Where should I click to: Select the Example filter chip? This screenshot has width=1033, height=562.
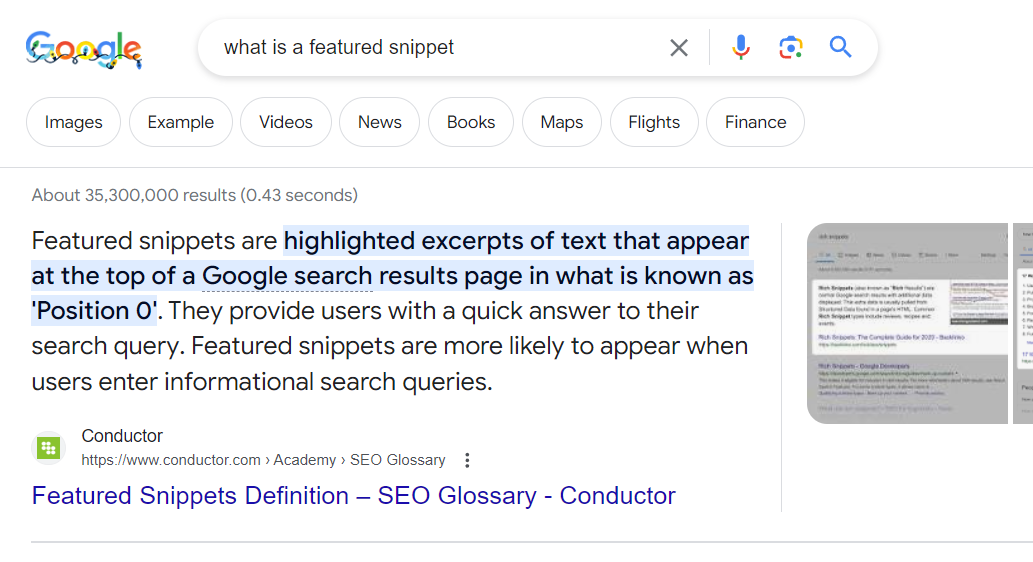[x=180, y=122]
